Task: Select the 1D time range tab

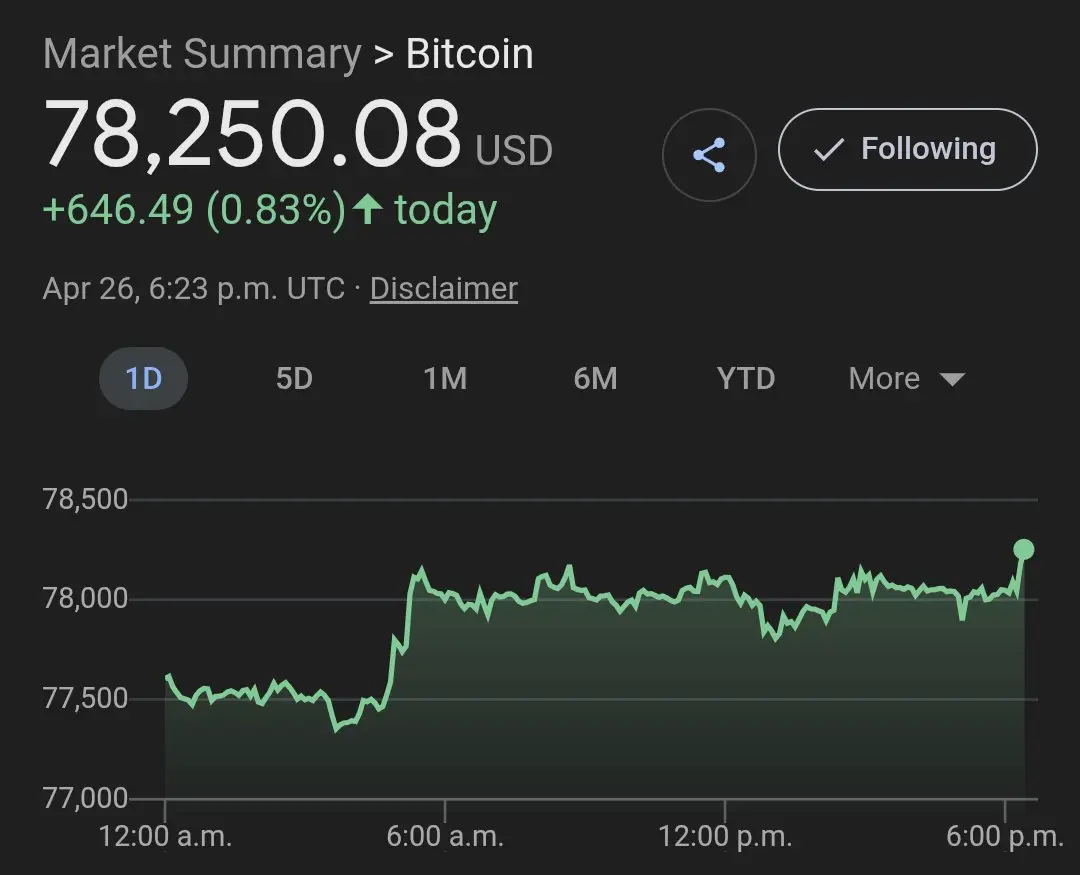Action: [143, 379]
